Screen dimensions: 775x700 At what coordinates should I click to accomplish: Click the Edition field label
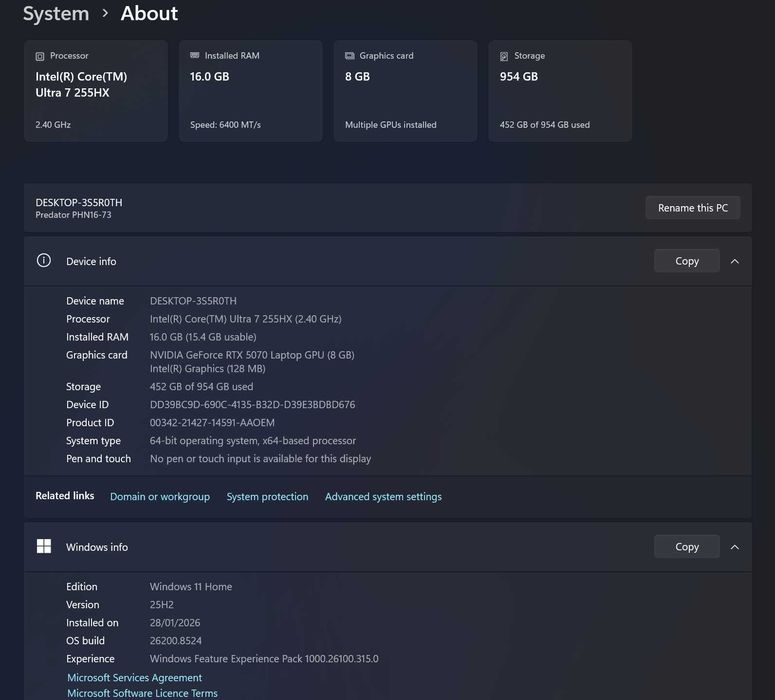click(82, 587)
